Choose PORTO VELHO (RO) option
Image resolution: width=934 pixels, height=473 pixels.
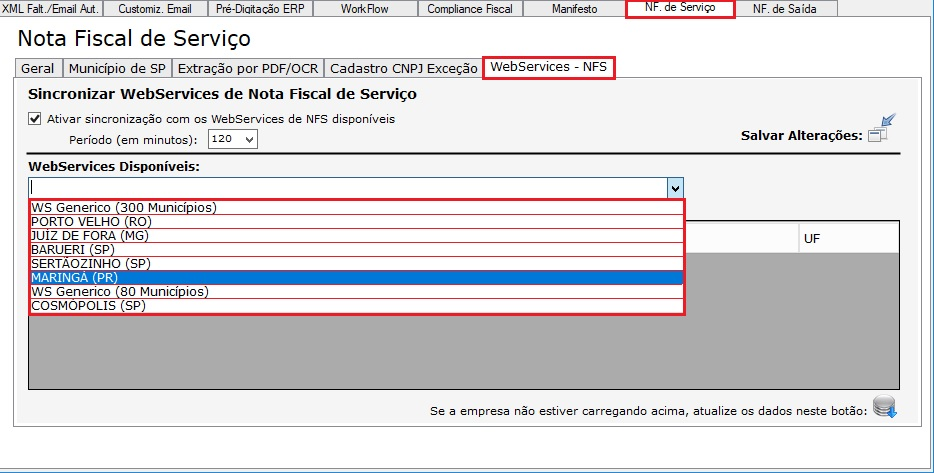[x=356, y=221]
